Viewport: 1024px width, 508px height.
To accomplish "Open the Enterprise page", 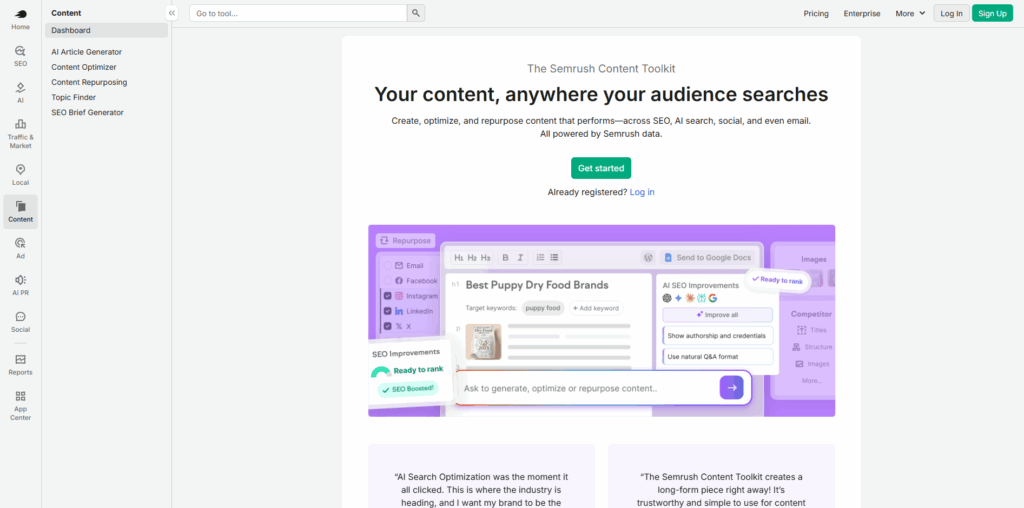I will pyautogui.click(x=861, y=13).
